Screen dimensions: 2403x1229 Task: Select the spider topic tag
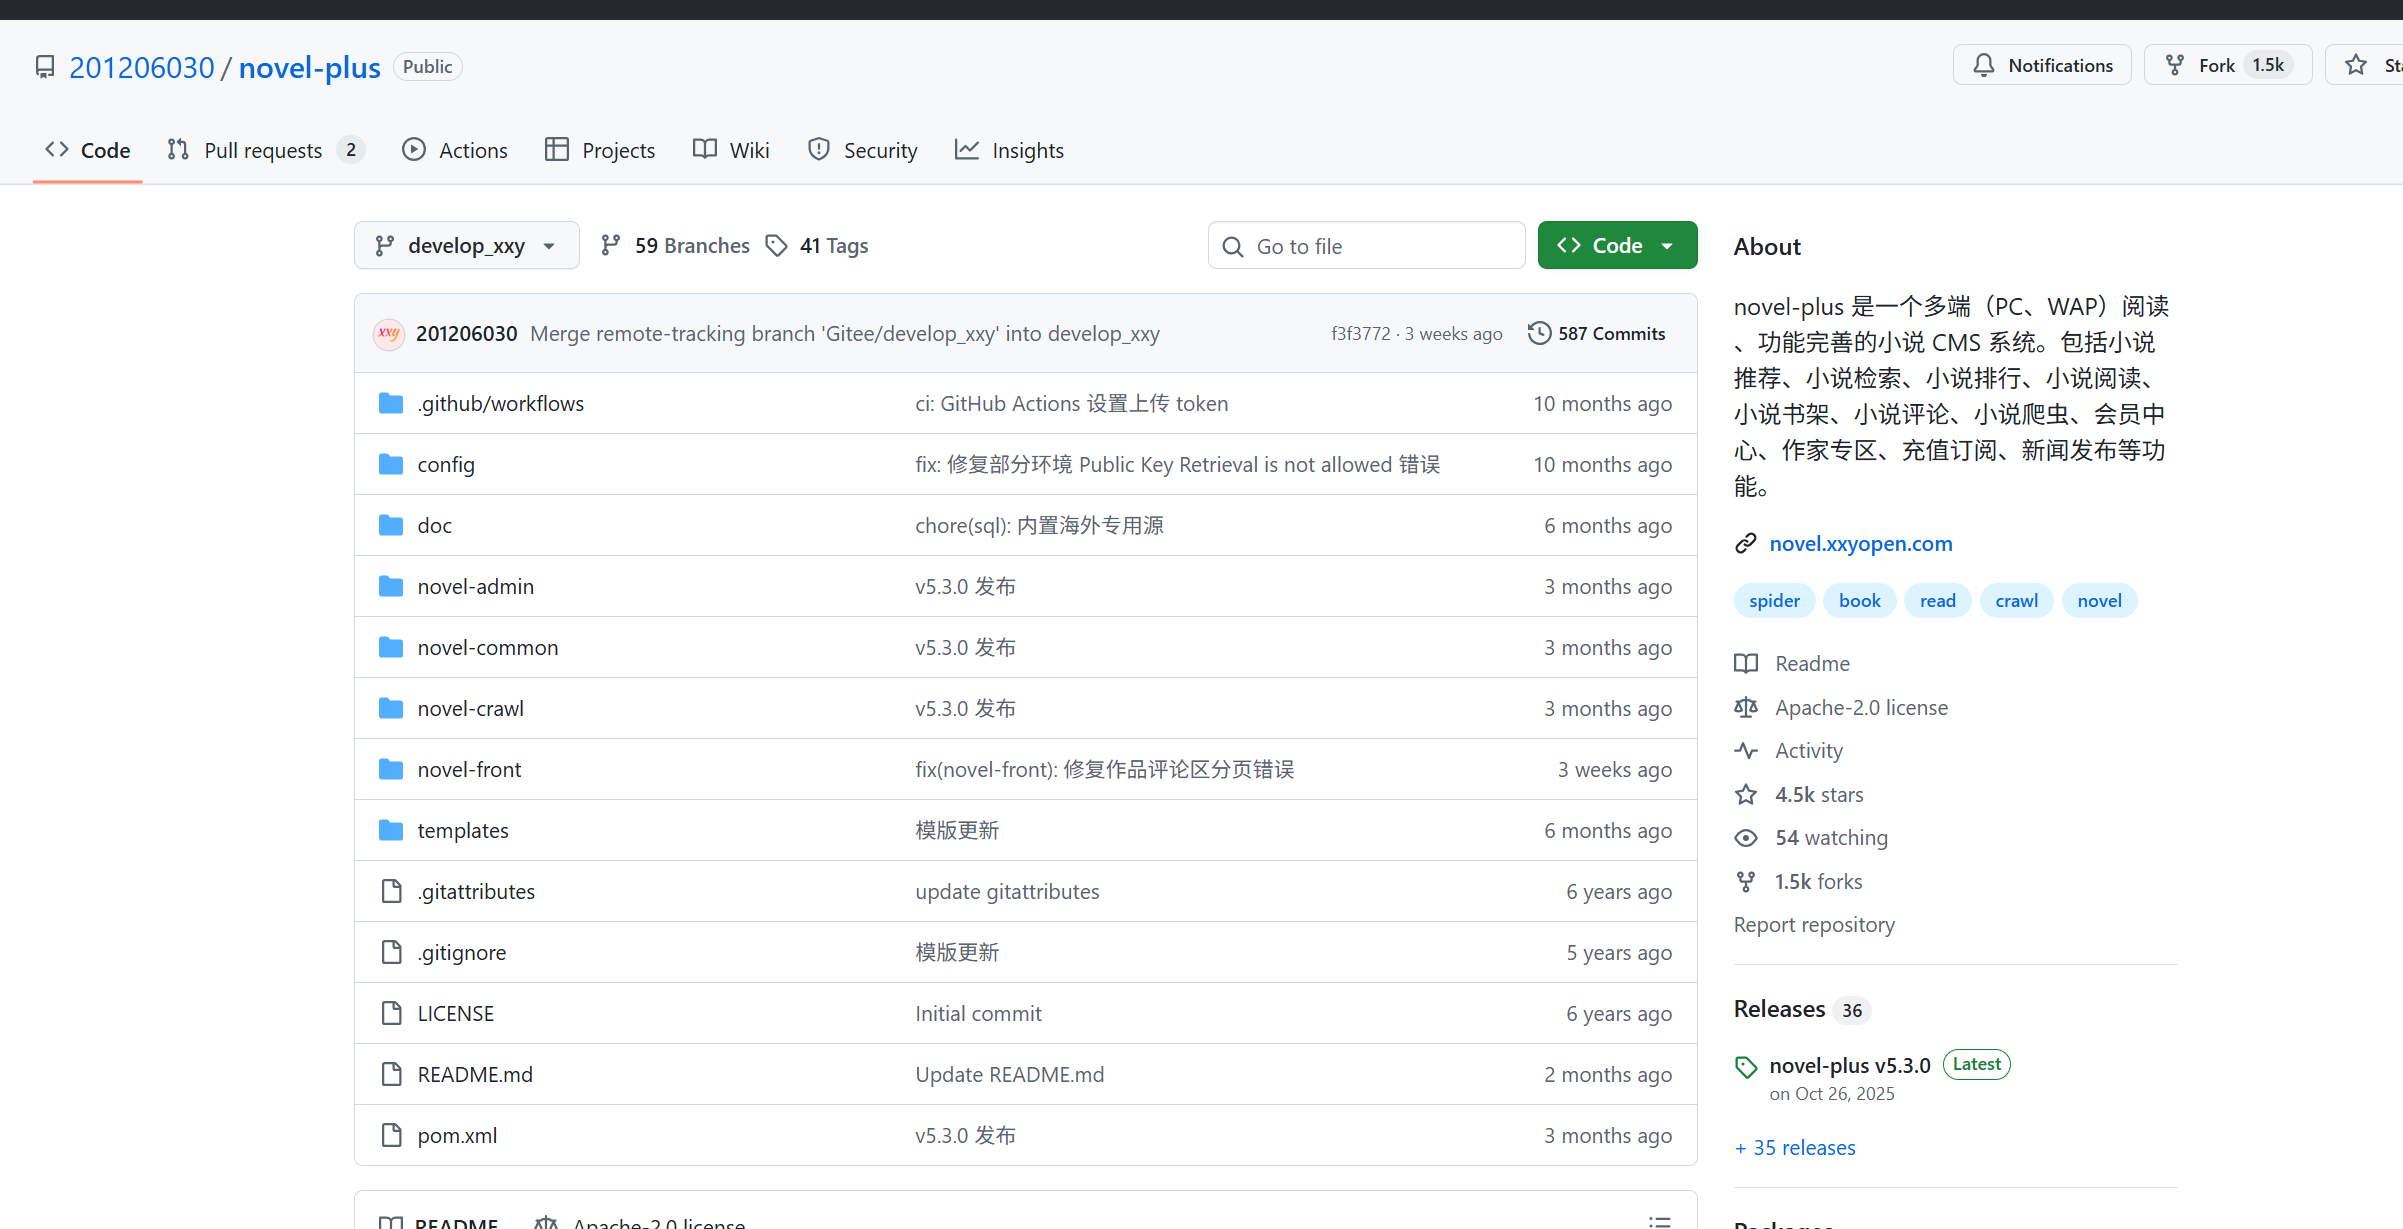1774,600
